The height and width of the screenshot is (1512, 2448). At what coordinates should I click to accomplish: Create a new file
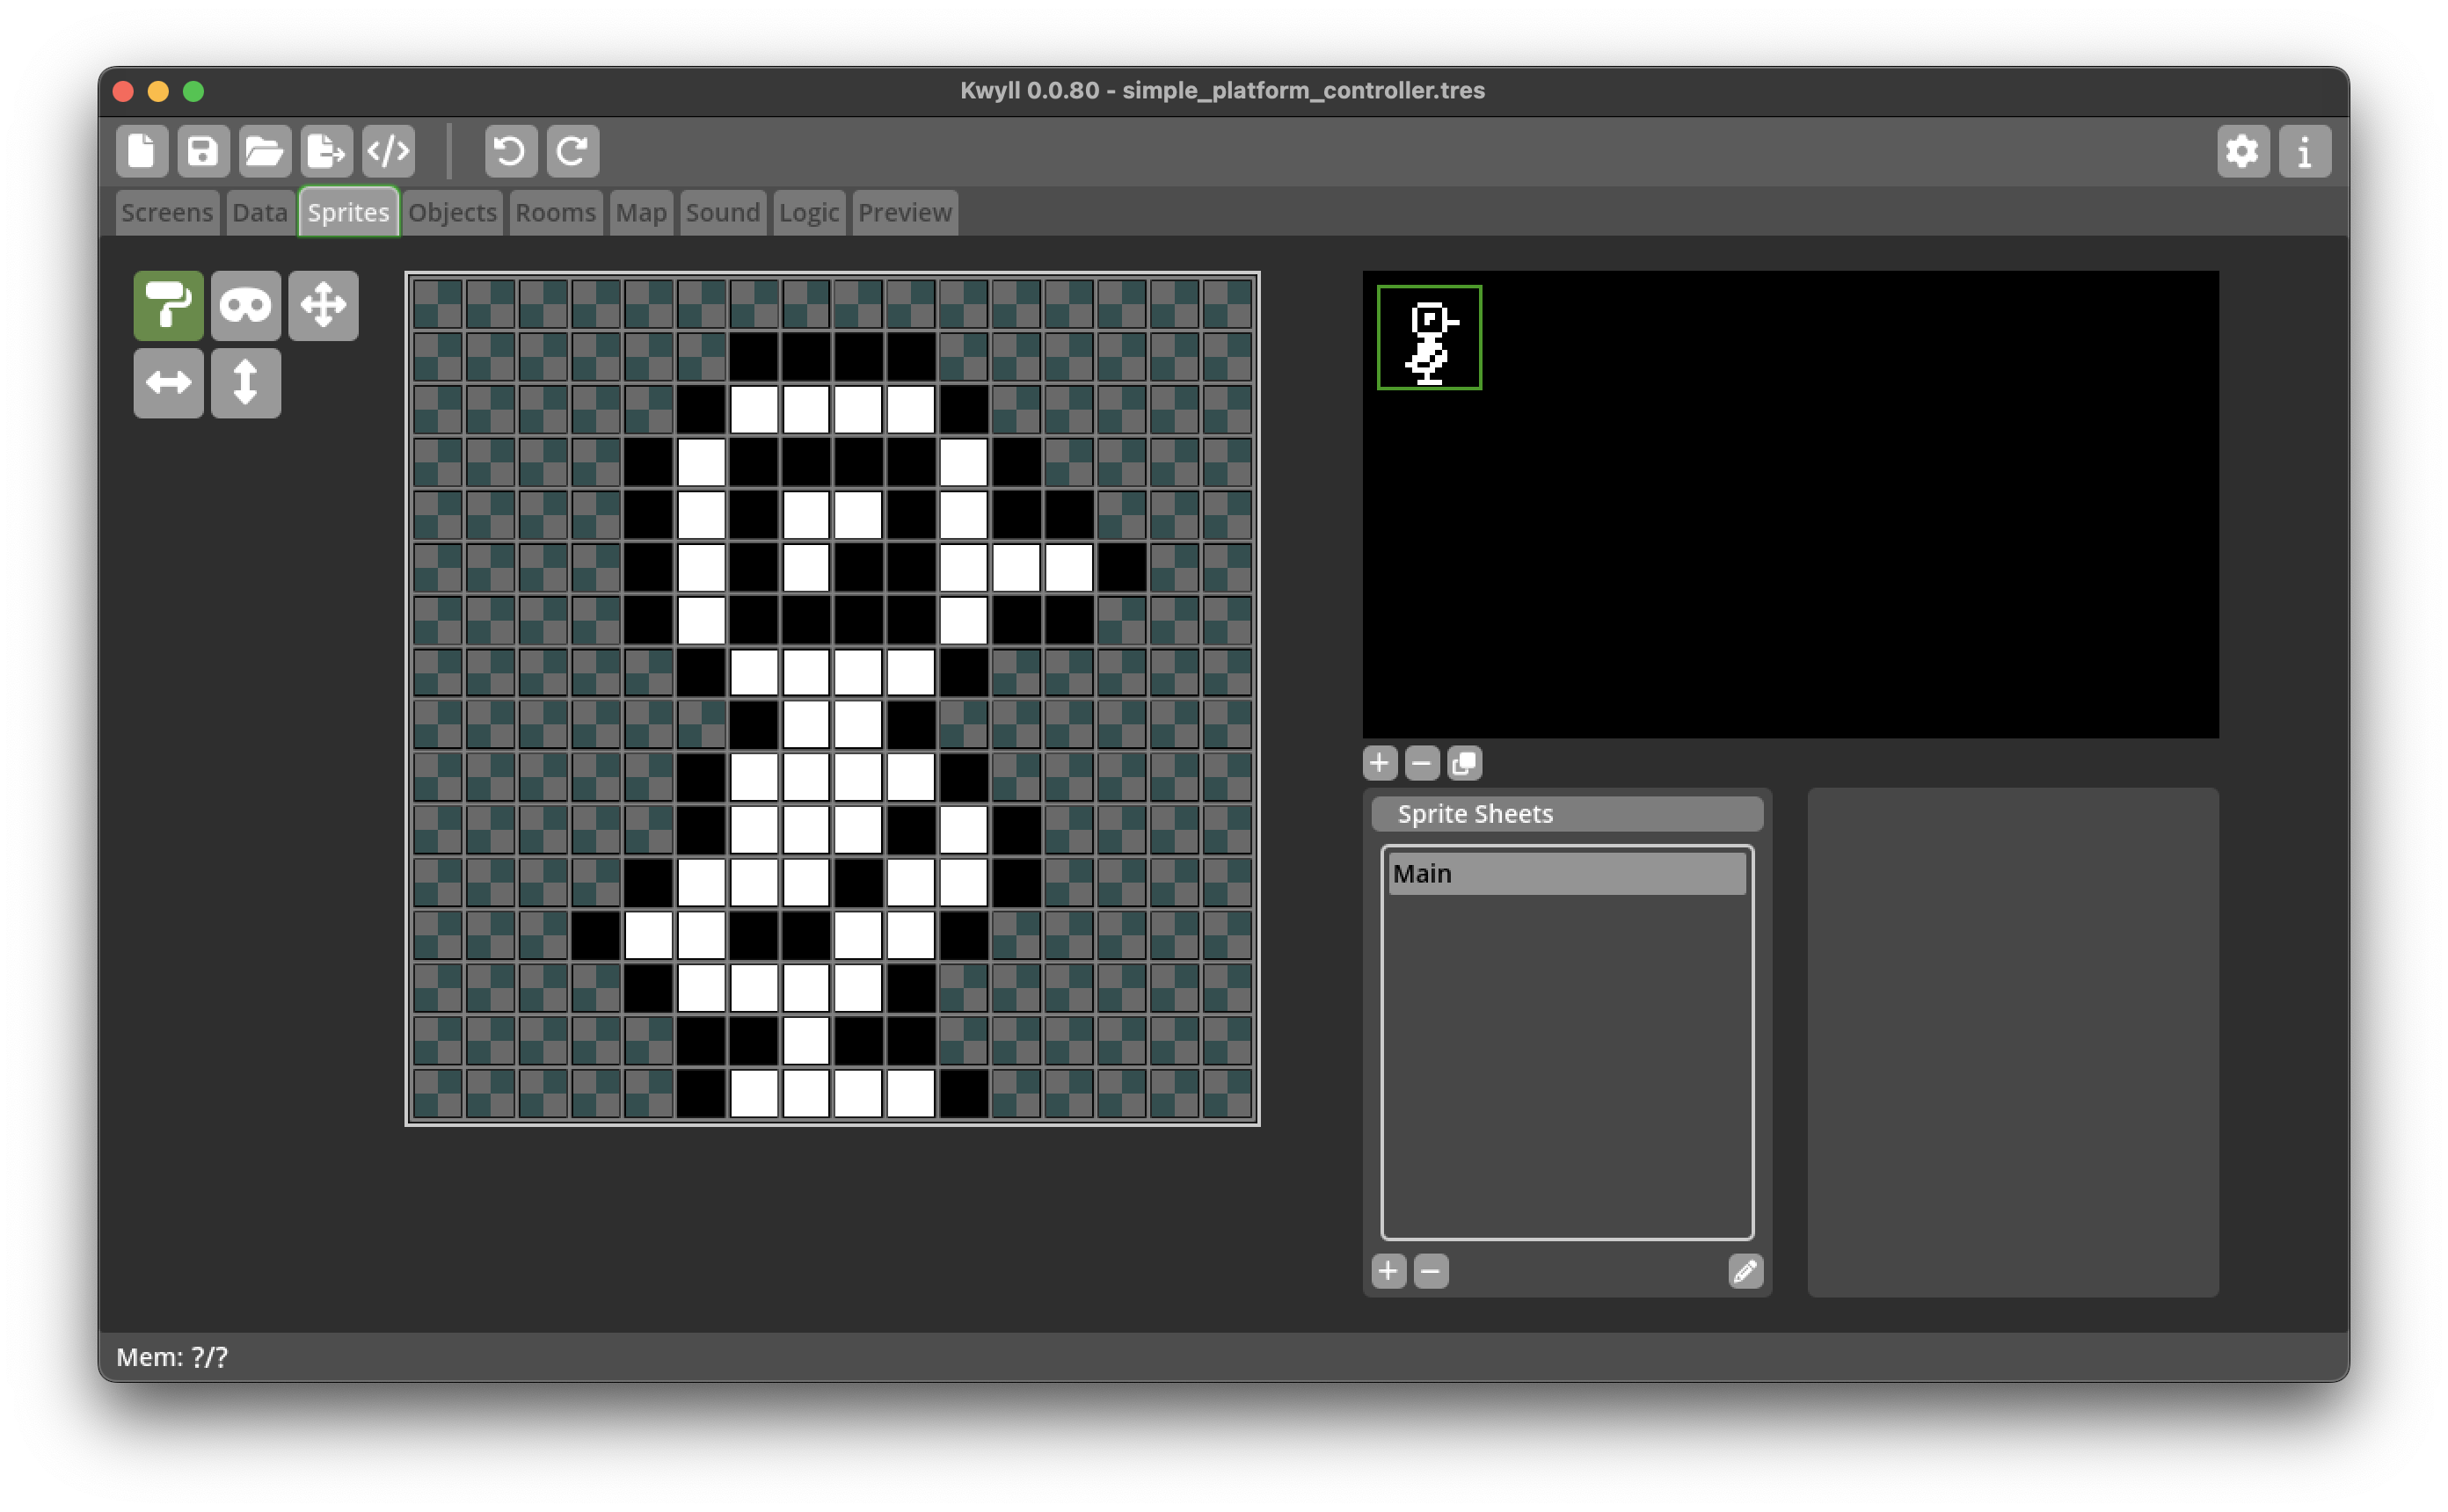point(141,151)
